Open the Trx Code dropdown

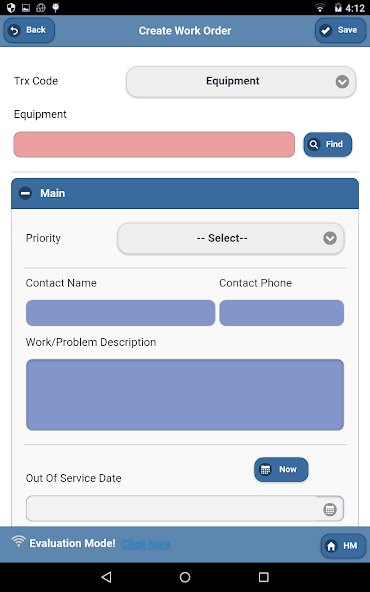(241, 82)
